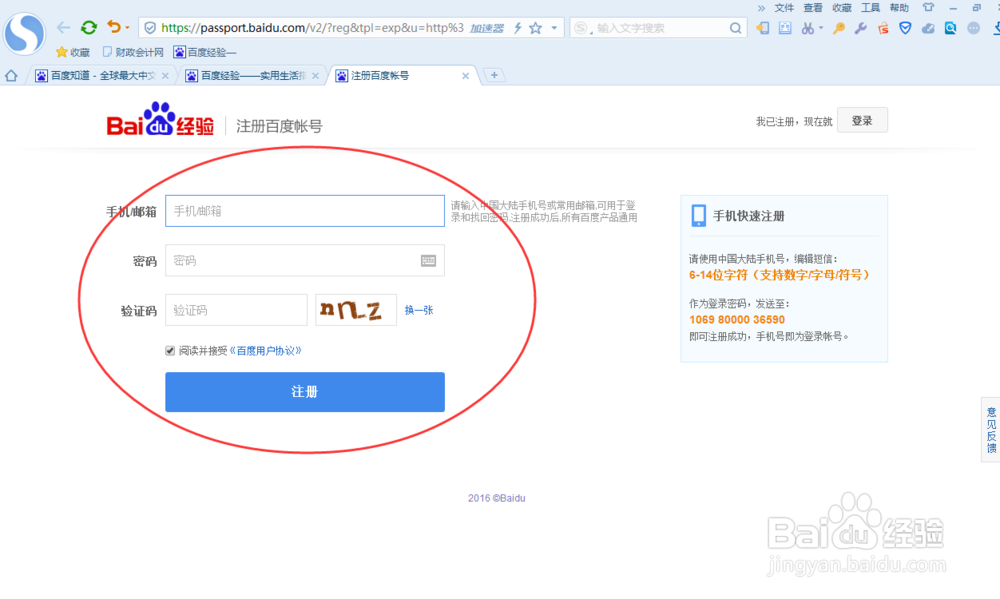Click the security shield in address bar

click(150, 28)
